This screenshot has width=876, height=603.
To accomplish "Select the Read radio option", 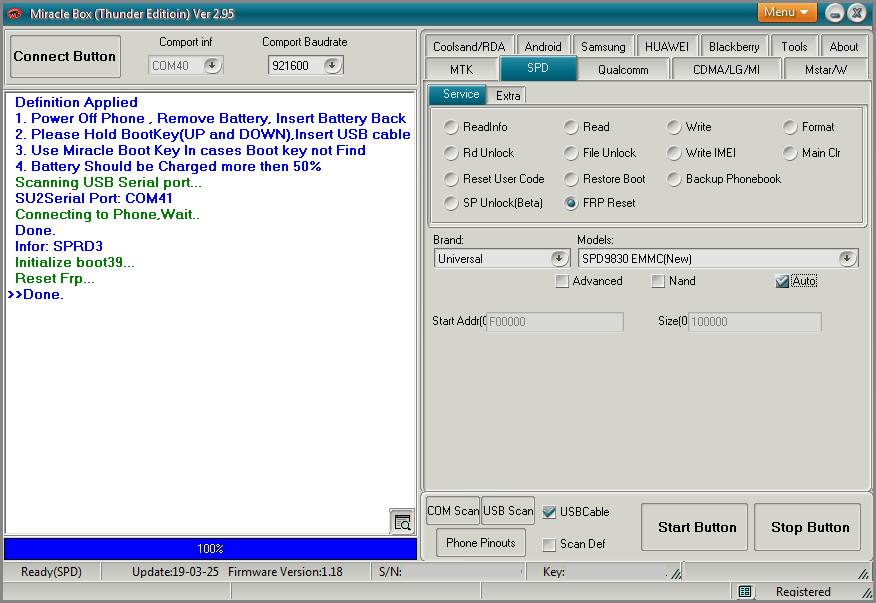I will tap(570, 127).
